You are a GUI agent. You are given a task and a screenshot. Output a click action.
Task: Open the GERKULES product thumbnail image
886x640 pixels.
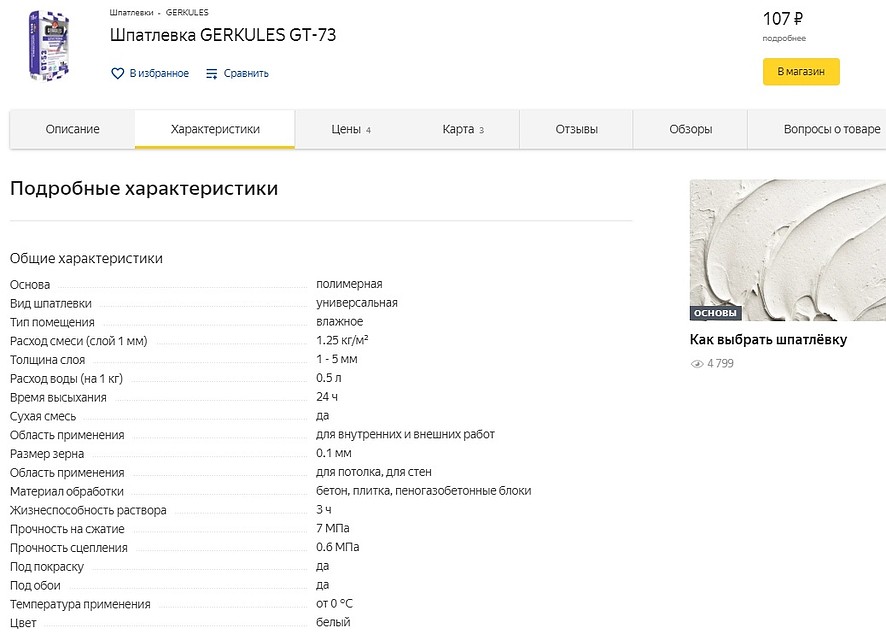pyautogui.click(x=48, y=46)
